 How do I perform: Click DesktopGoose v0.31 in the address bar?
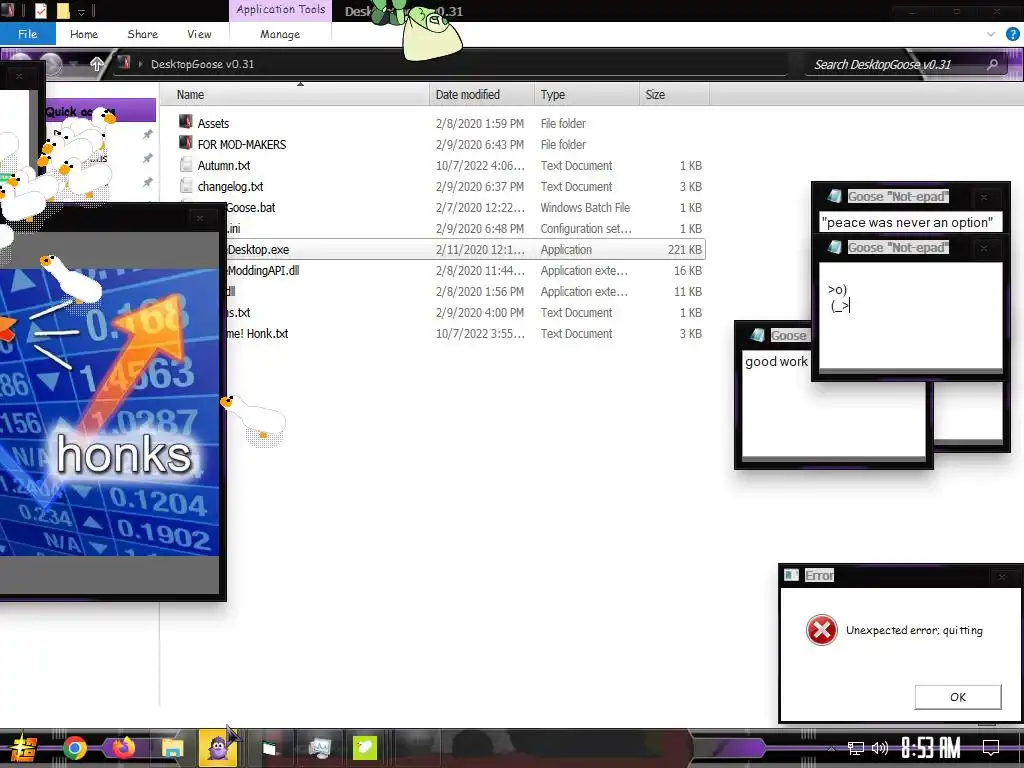[x=202, y=64]
